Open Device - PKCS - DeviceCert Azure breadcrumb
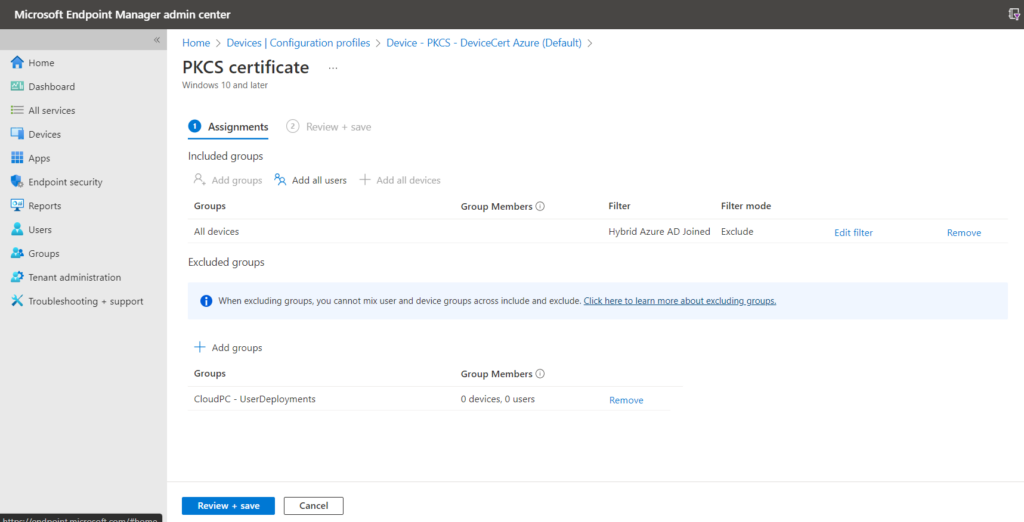 [x=484, y=42]
